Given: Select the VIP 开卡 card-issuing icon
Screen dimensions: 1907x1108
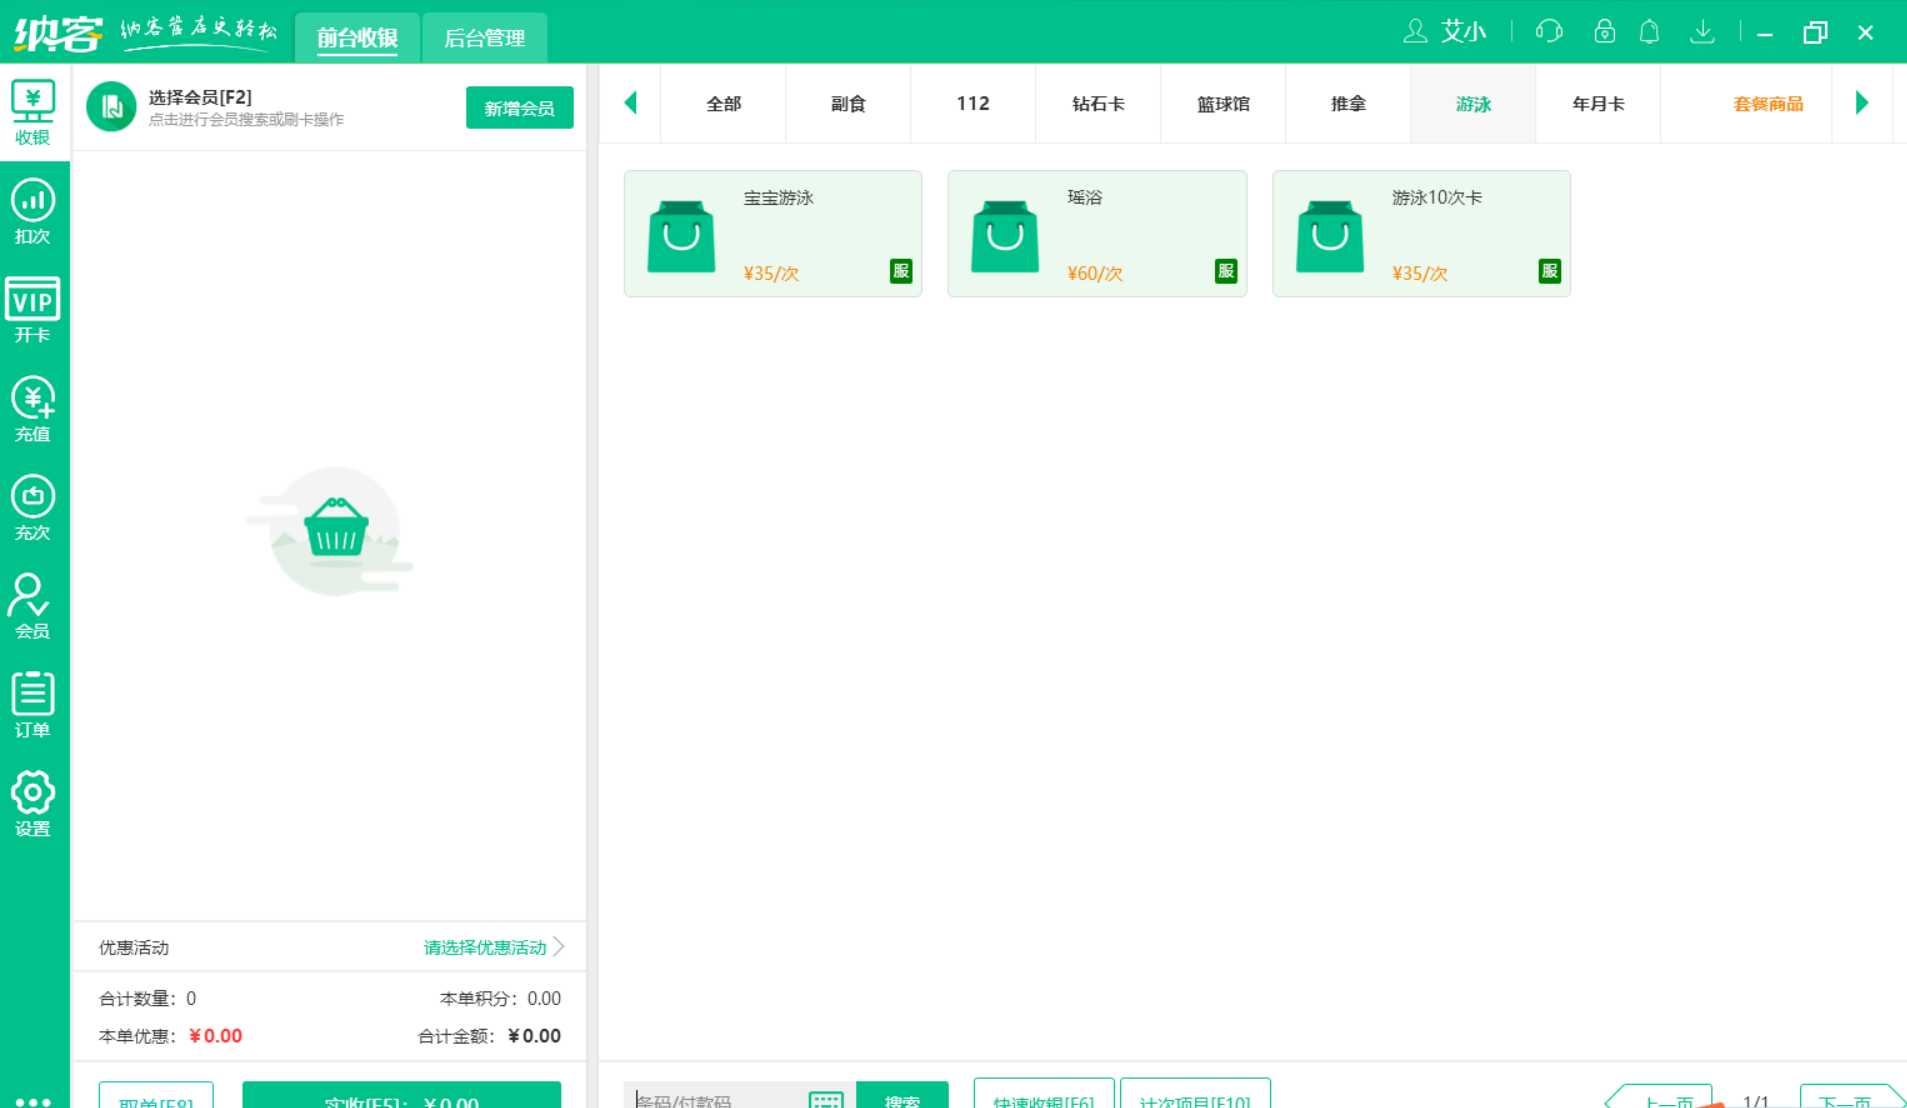Looking at the screenshot, I should [32, 310].
